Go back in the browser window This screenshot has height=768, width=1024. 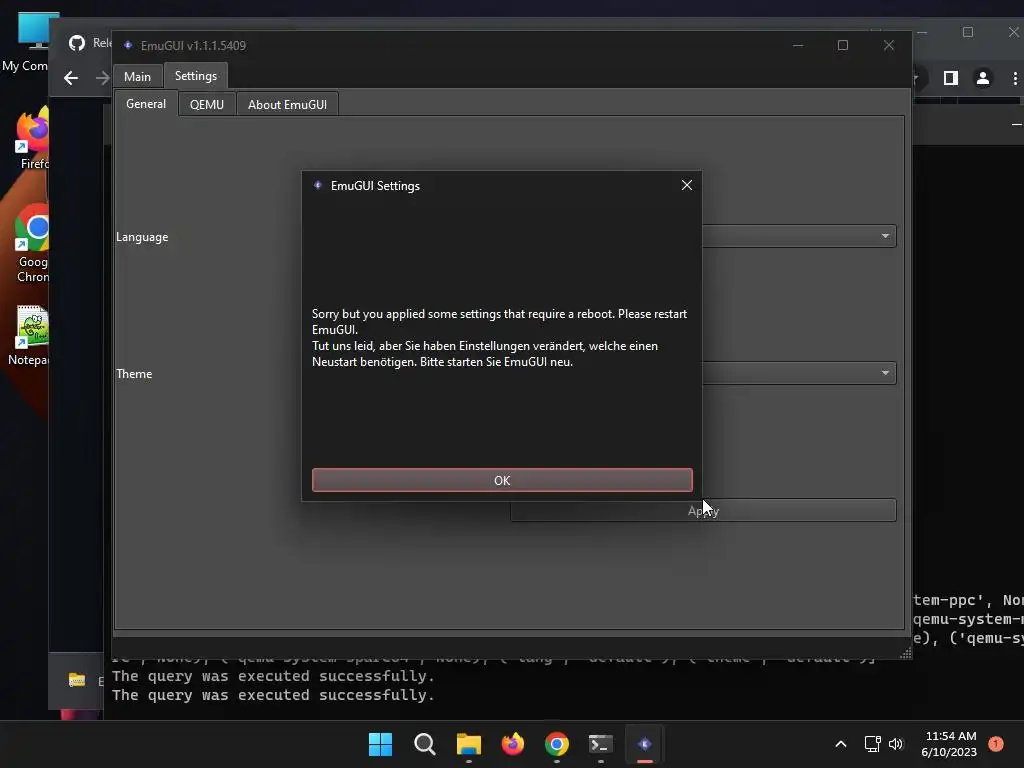pos(71,78)
